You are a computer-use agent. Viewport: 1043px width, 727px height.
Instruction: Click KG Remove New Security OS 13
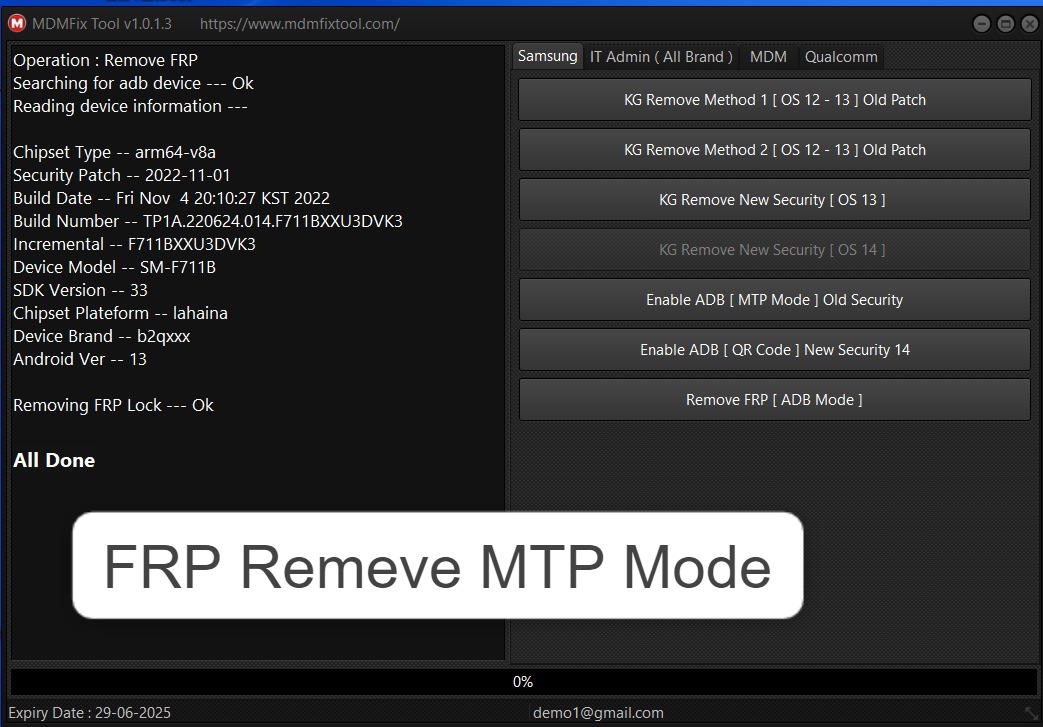coord(774,199)
